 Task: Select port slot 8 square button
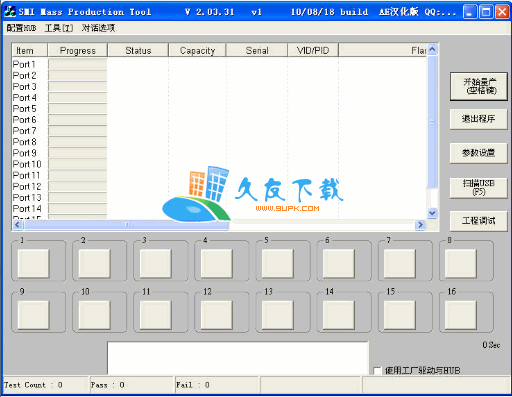pos(461,264)
